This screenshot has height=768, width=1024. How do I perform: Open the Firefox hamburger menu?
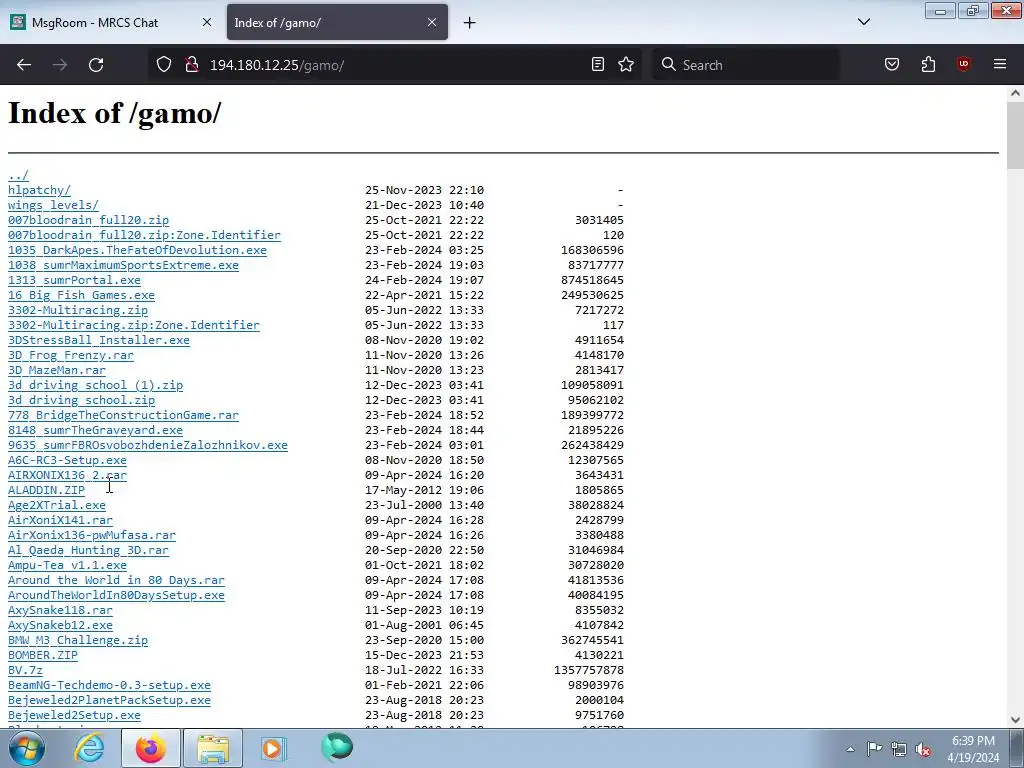[1000, 64]
